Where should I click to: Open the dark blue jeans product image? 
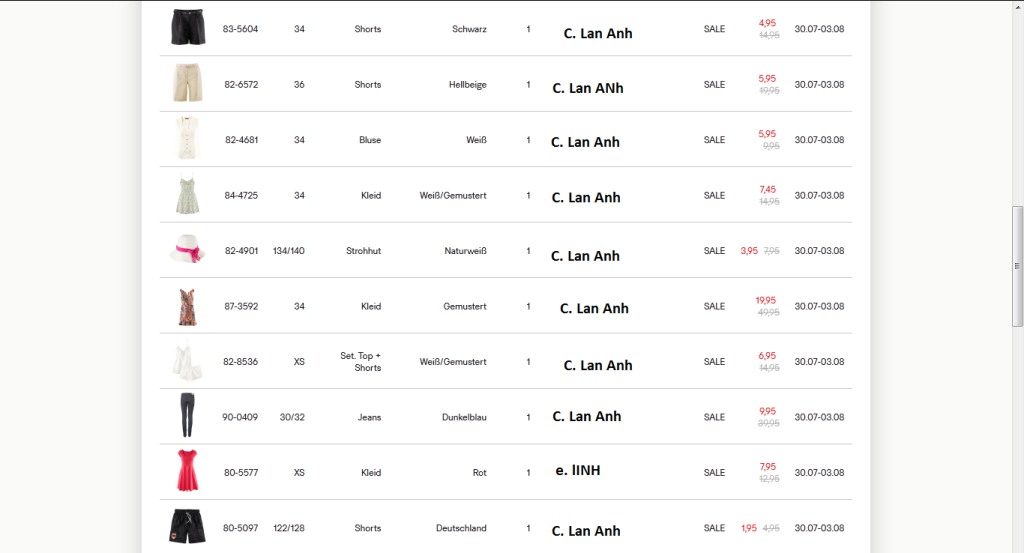coord(187,416)
